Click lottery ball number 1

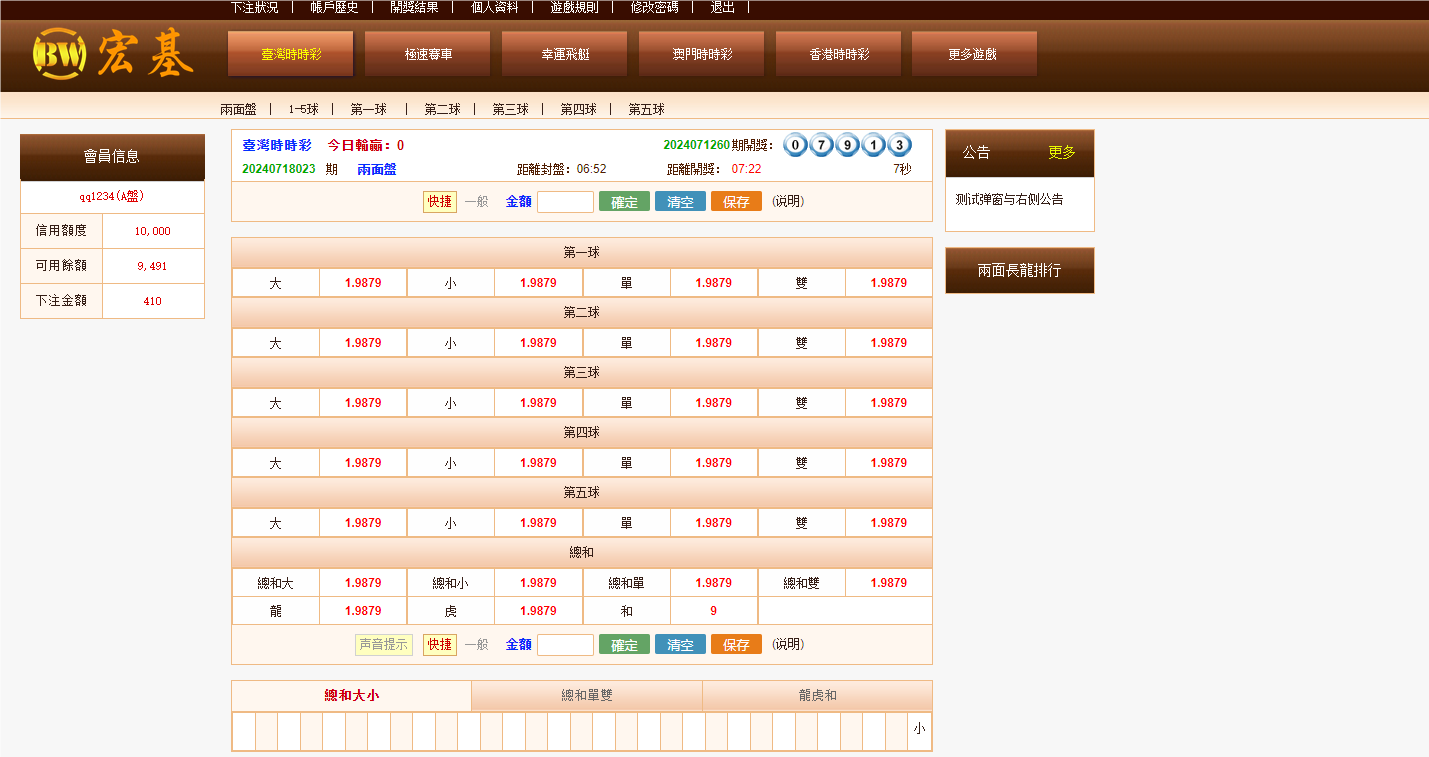click(874, 144)
